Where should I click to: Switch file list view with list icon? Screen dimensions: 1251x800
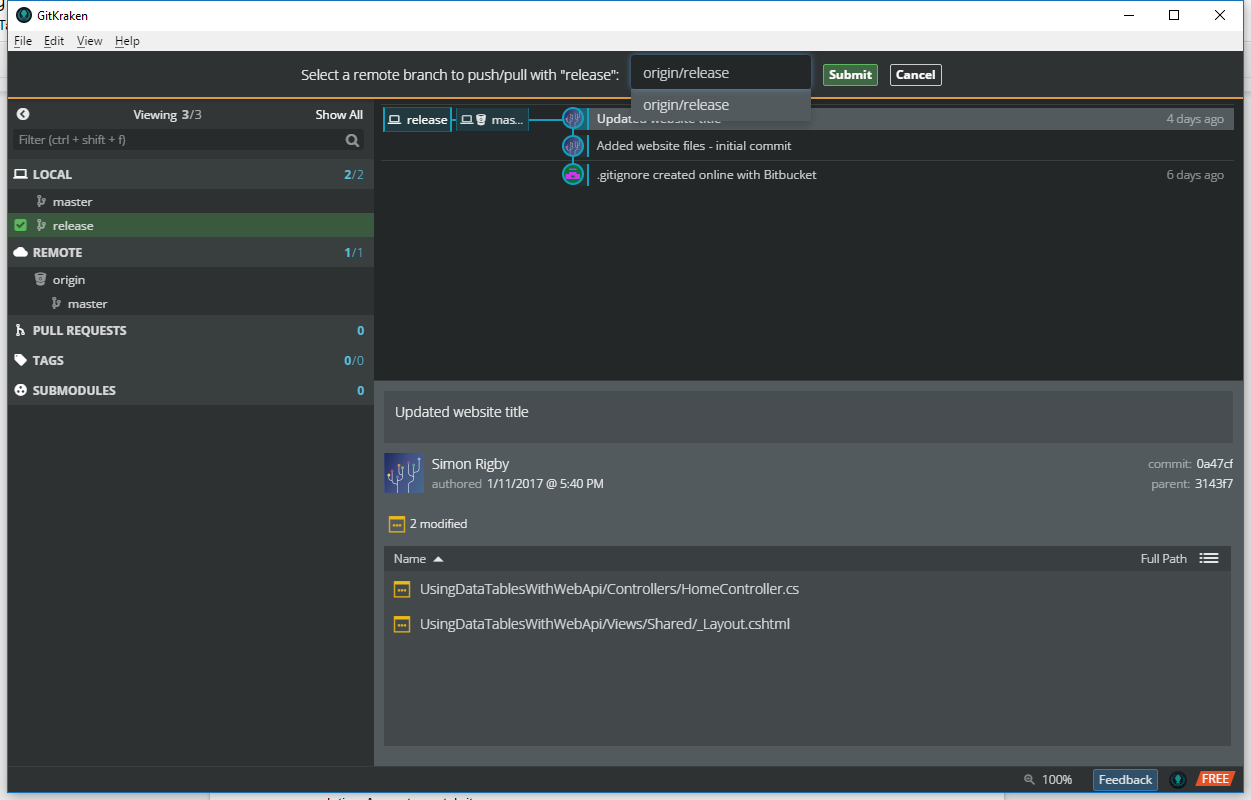pos(1209,558)
